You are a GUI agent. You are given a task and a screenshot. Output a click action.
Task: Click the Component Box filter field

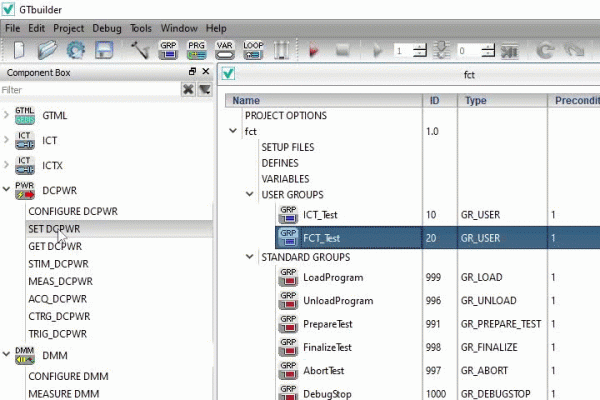click(x=88, y=90)
